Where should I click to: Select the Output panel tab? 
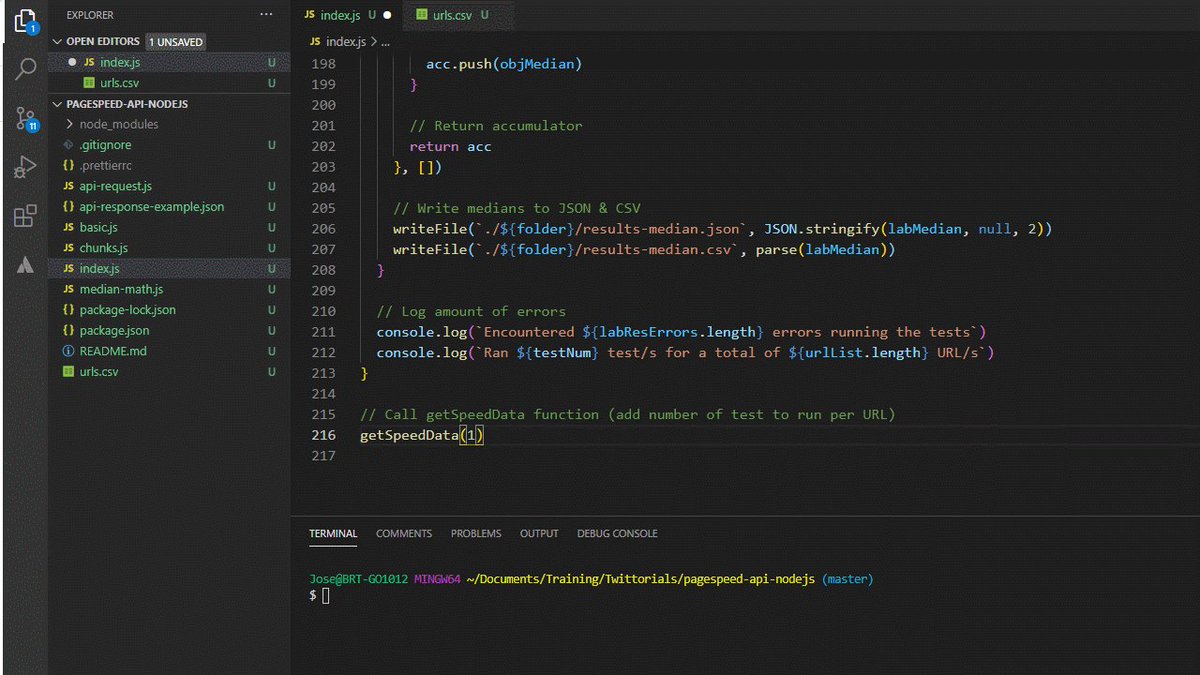(x=539, y=534)
